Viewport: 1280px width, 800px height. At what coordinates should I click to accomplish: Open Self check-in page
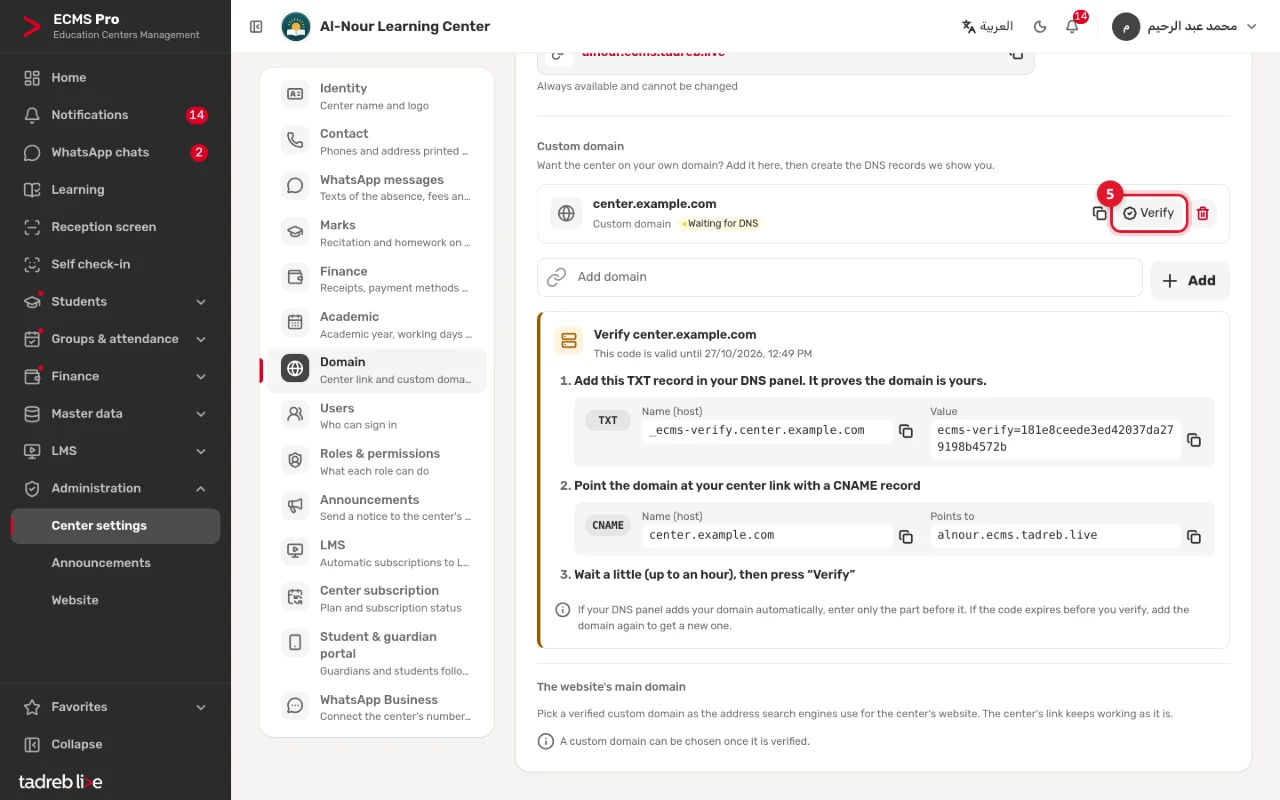(115, 264)
